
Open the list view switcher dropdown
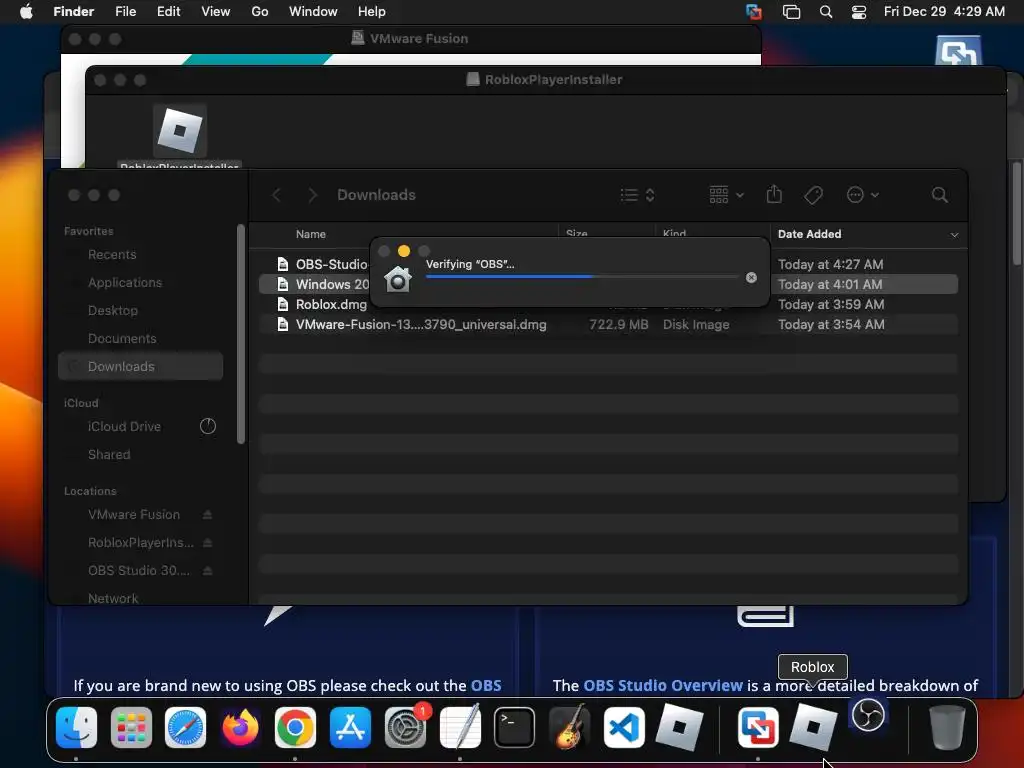[x=637, y=195]
